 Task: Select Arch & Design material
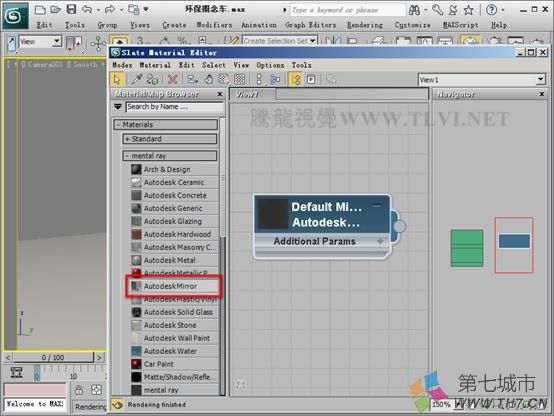(x=174, y=169)
